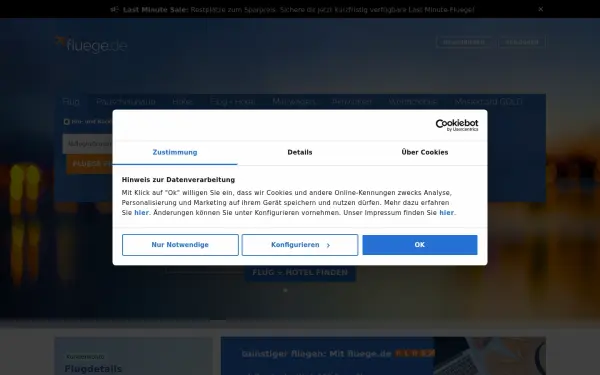Open the Impressum 'hier' link
Screen dimensions: 600x375
(447, 213)
